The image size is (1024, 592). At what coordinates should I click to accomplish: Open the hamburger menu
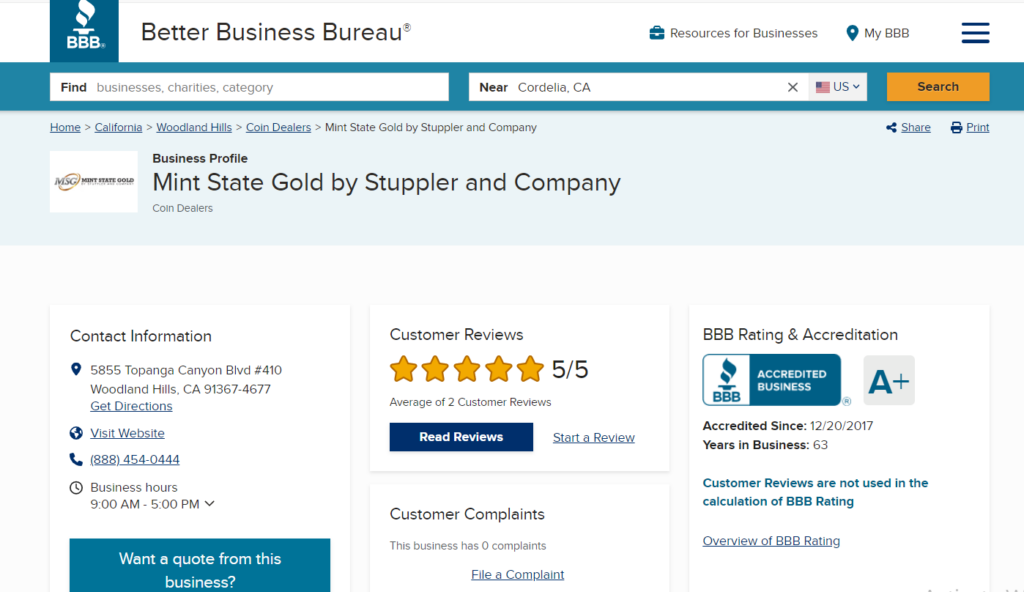pos(975,33)
